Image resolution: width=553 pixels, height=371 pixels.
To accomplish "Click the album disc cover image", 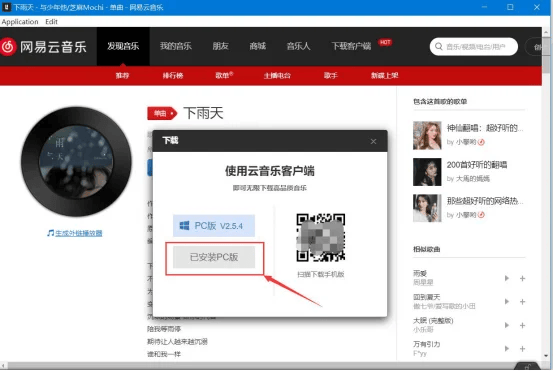I will coord(76,162).
